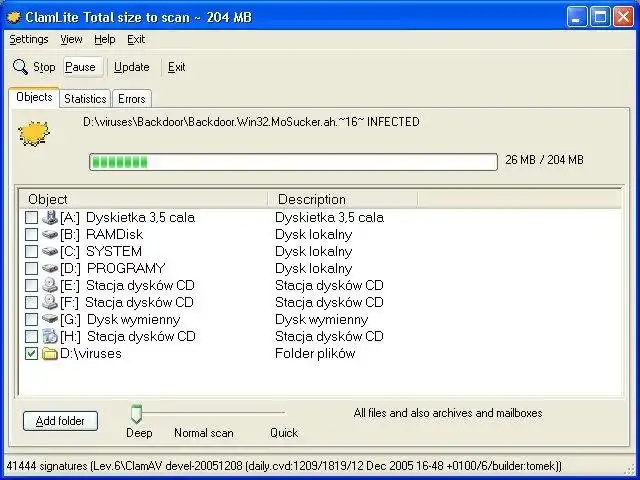Click the yellow splat scan status icon

pyautogui.click(x=34, y=133)
